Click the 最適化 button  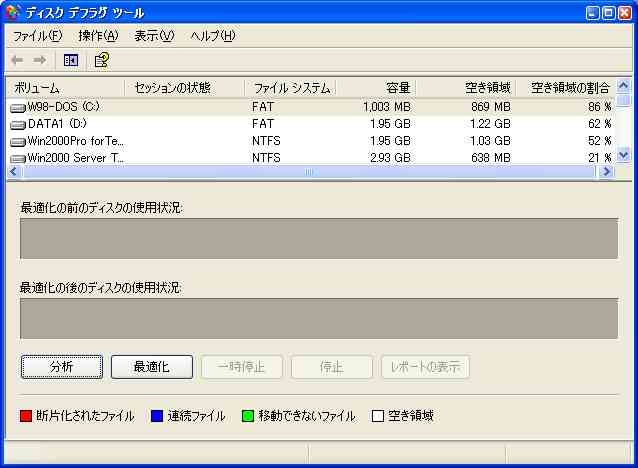(152, 367)
